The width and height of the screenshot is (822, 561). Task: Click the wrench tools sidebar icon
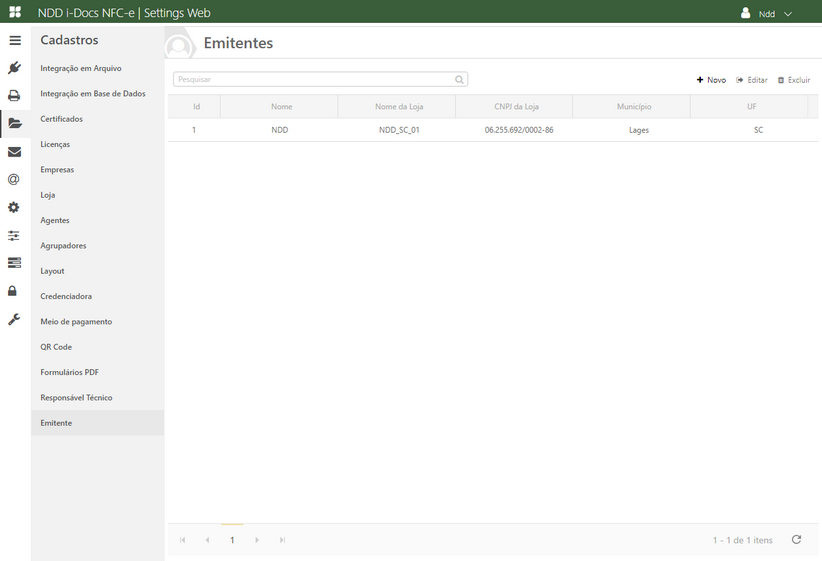(x=14, y=319)
